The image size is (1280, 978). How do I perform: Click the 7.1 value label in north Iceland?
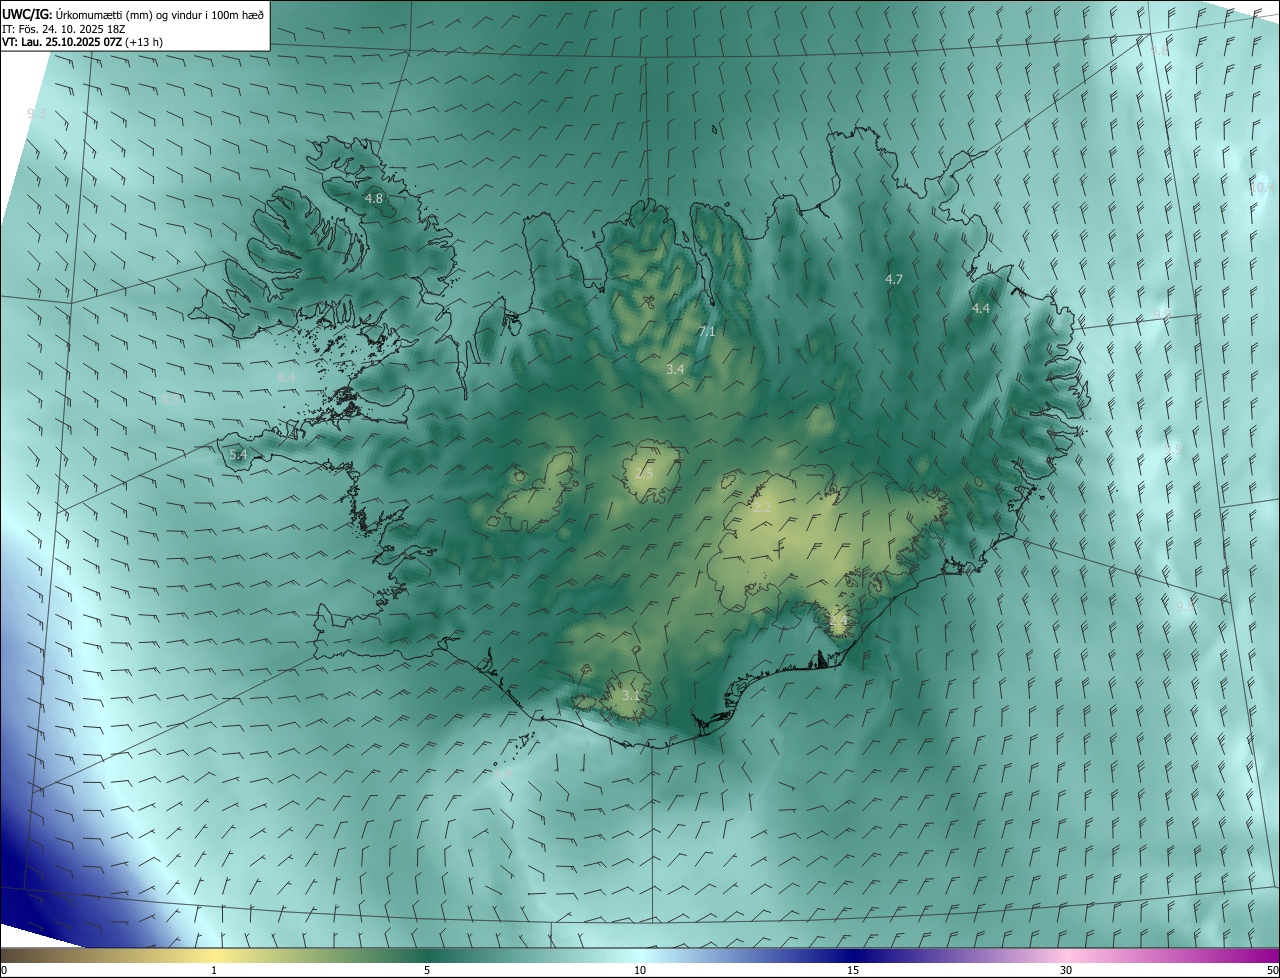pos(706,332)
